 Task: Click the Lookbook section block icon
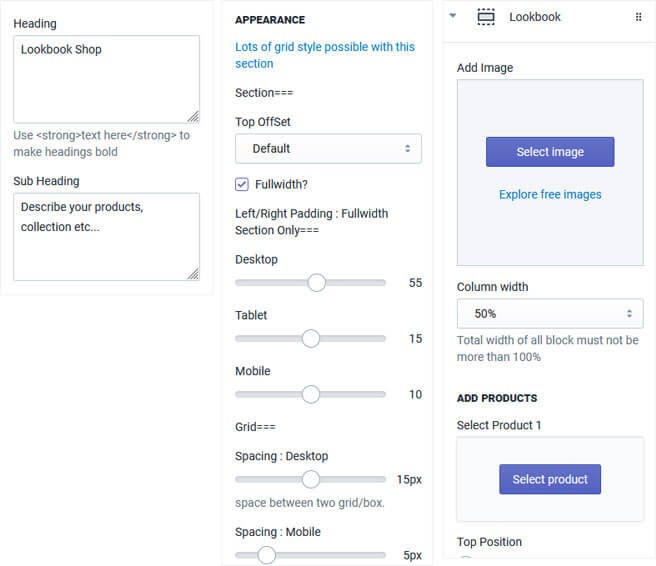486,17
